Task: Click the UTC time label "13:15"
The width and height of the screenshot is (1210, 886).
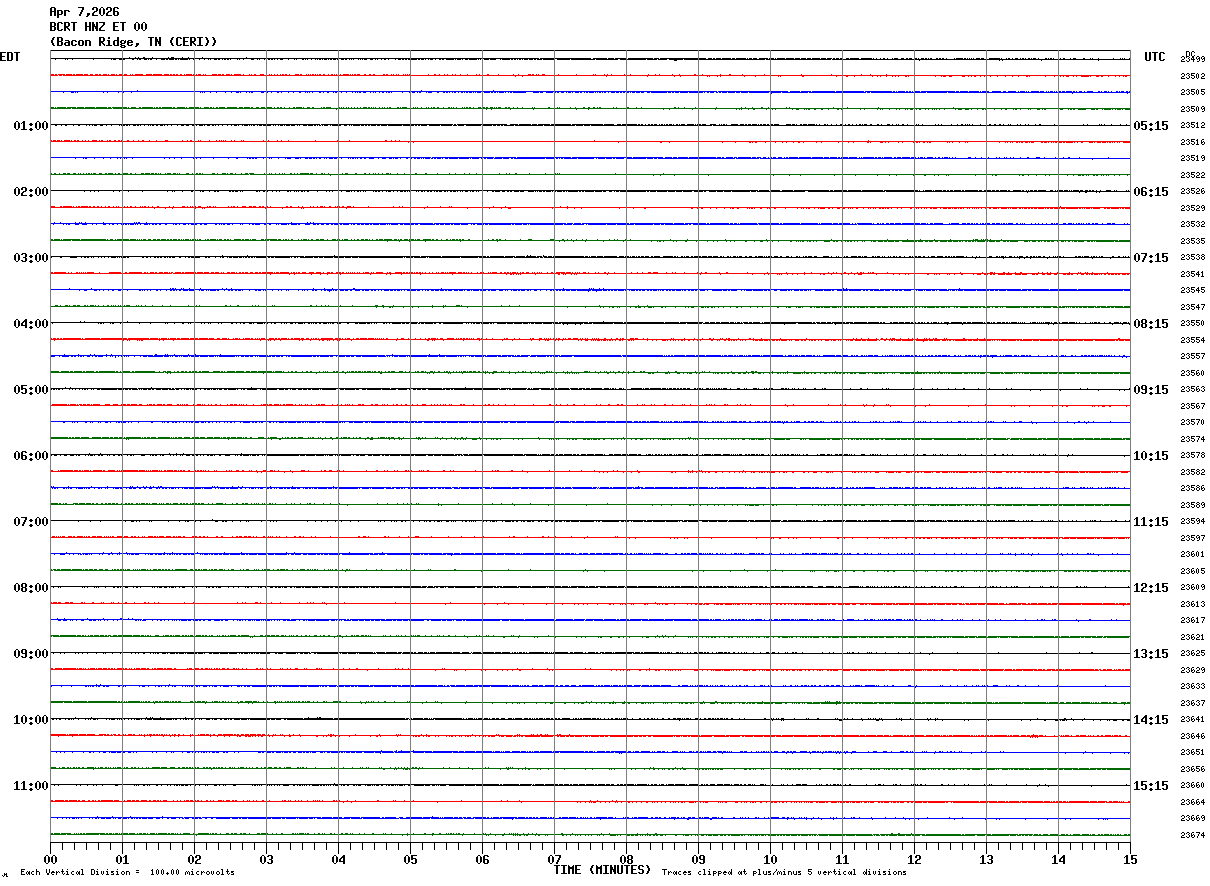Action: (1151, 654)
